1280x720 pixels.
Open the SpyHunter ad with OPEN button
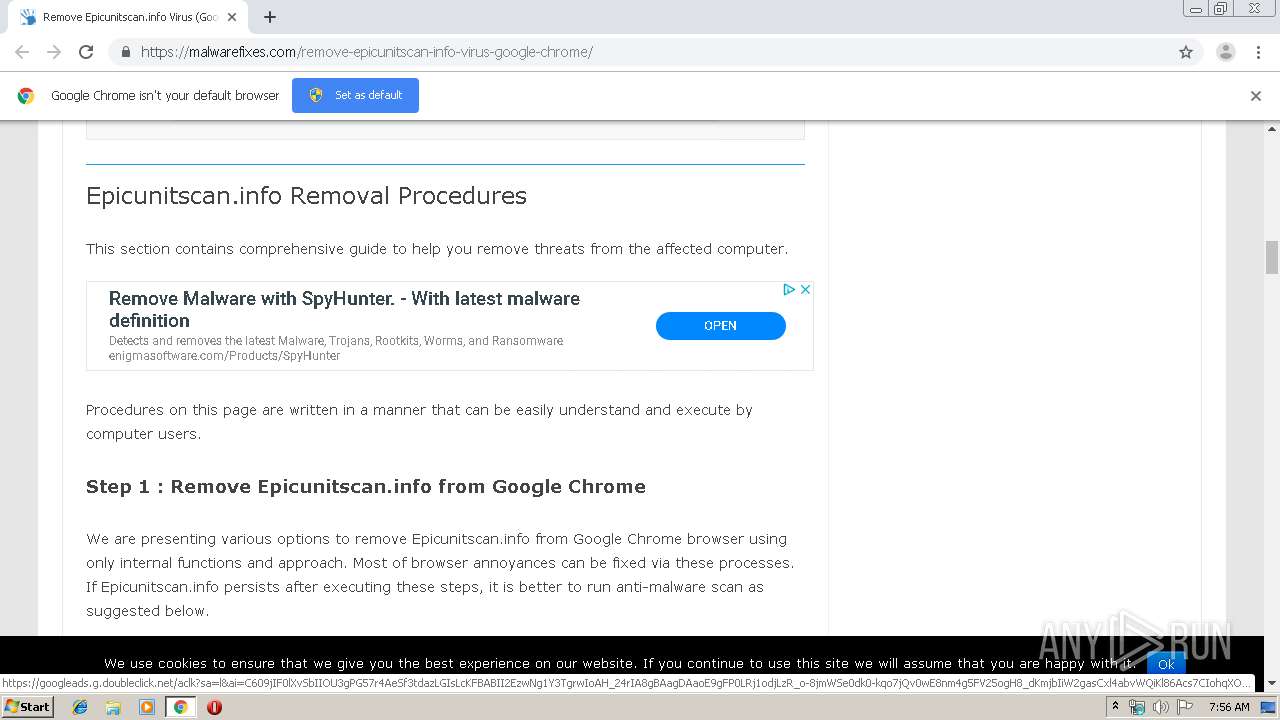pos(720,326)
